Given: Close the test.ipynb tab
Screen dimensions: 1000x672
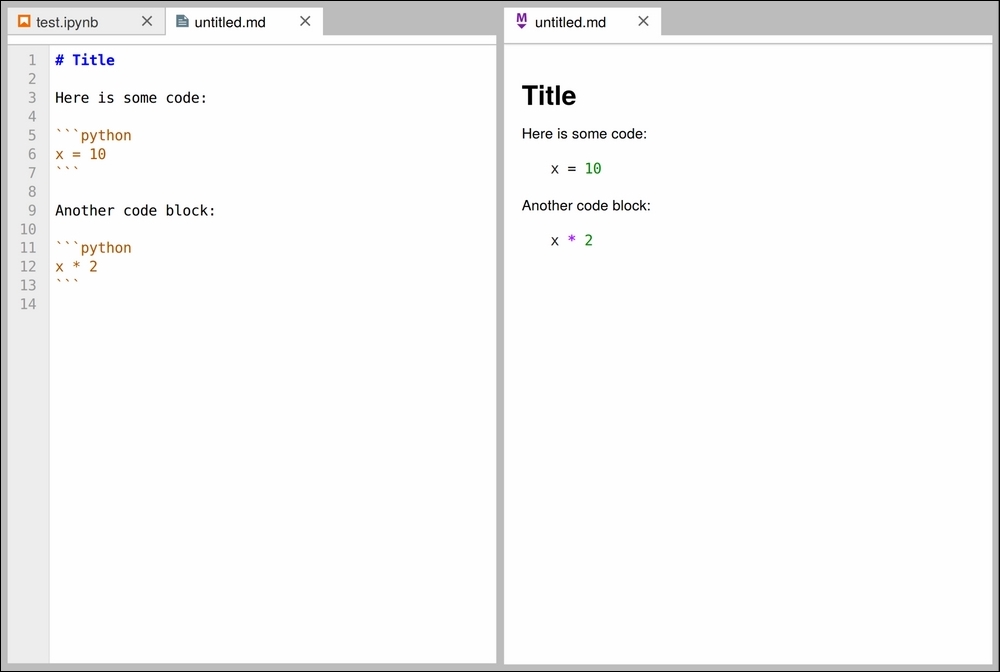Looking at the screenshot, I should pyautogui.click(x=147, y=22).
